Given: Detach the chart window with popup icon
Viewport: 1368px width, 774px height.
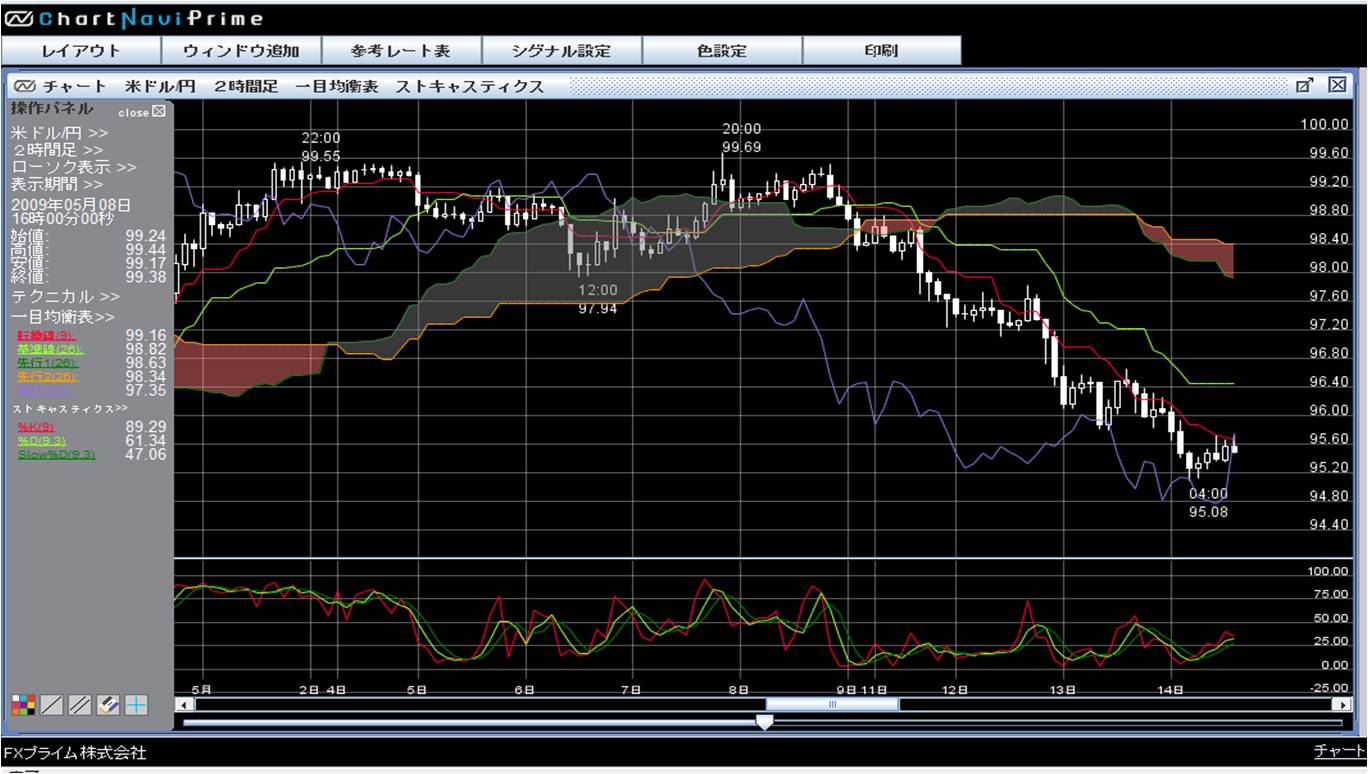Looking at the screenshot, I should (1304, 85).
